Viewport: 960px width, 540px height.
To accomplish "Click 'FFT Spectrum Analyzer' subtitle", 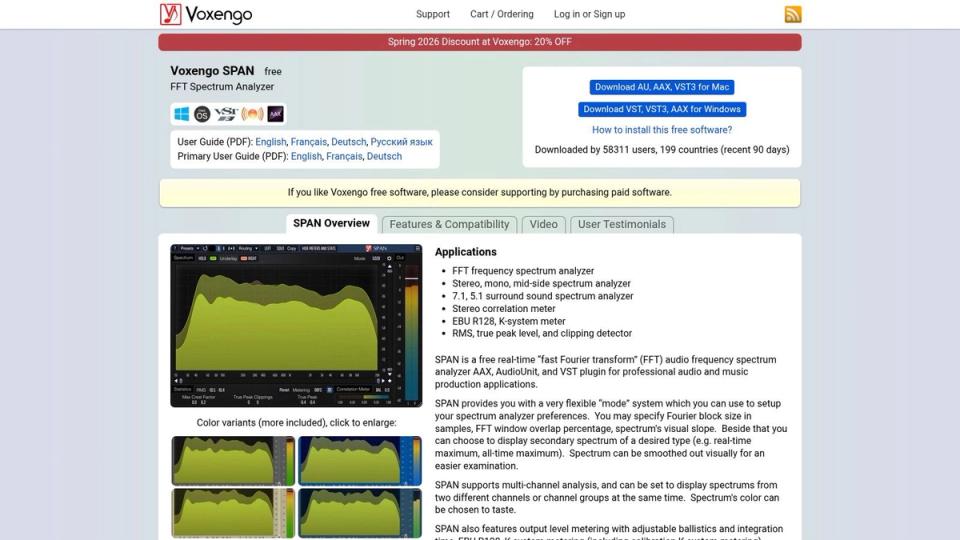I will pos(222,87).
